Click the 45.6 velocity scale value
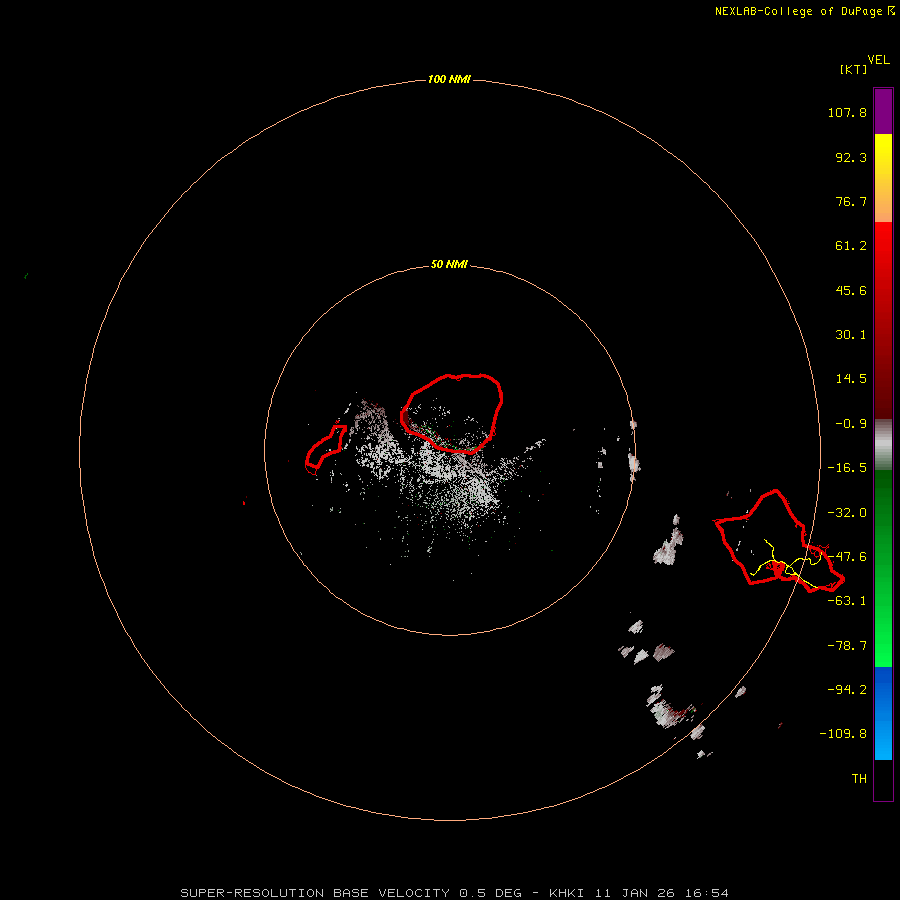The height and width of the screenshot is (900, 900). [851, 290]
